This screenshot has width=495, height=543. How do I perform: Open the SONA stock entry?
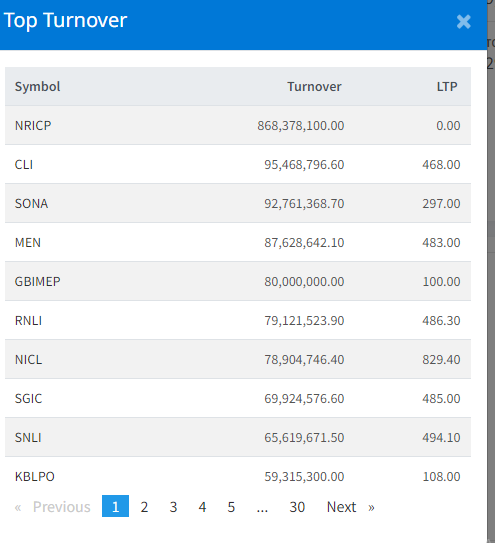pyautogui.click(x=31, y=204)
